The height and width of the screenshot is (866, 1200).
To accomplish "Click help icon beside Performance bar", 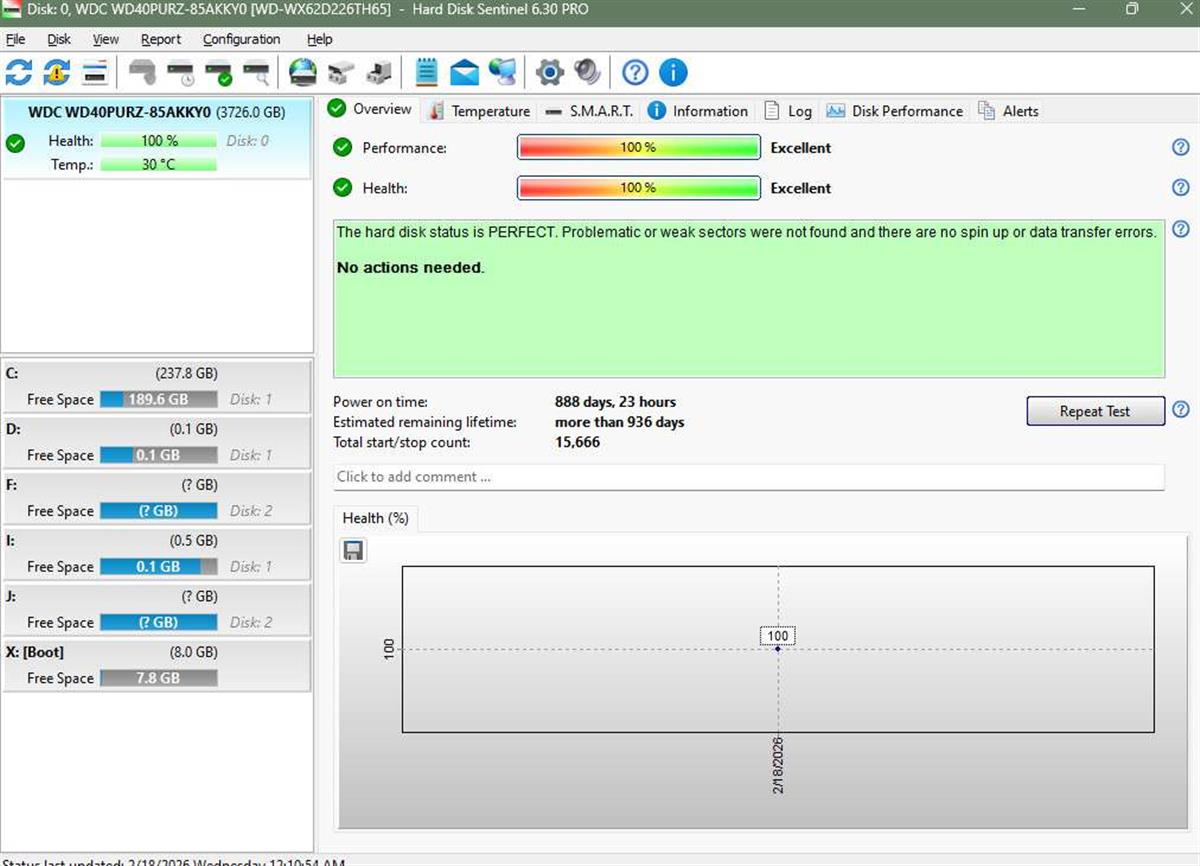I will tap(1180, 148).
